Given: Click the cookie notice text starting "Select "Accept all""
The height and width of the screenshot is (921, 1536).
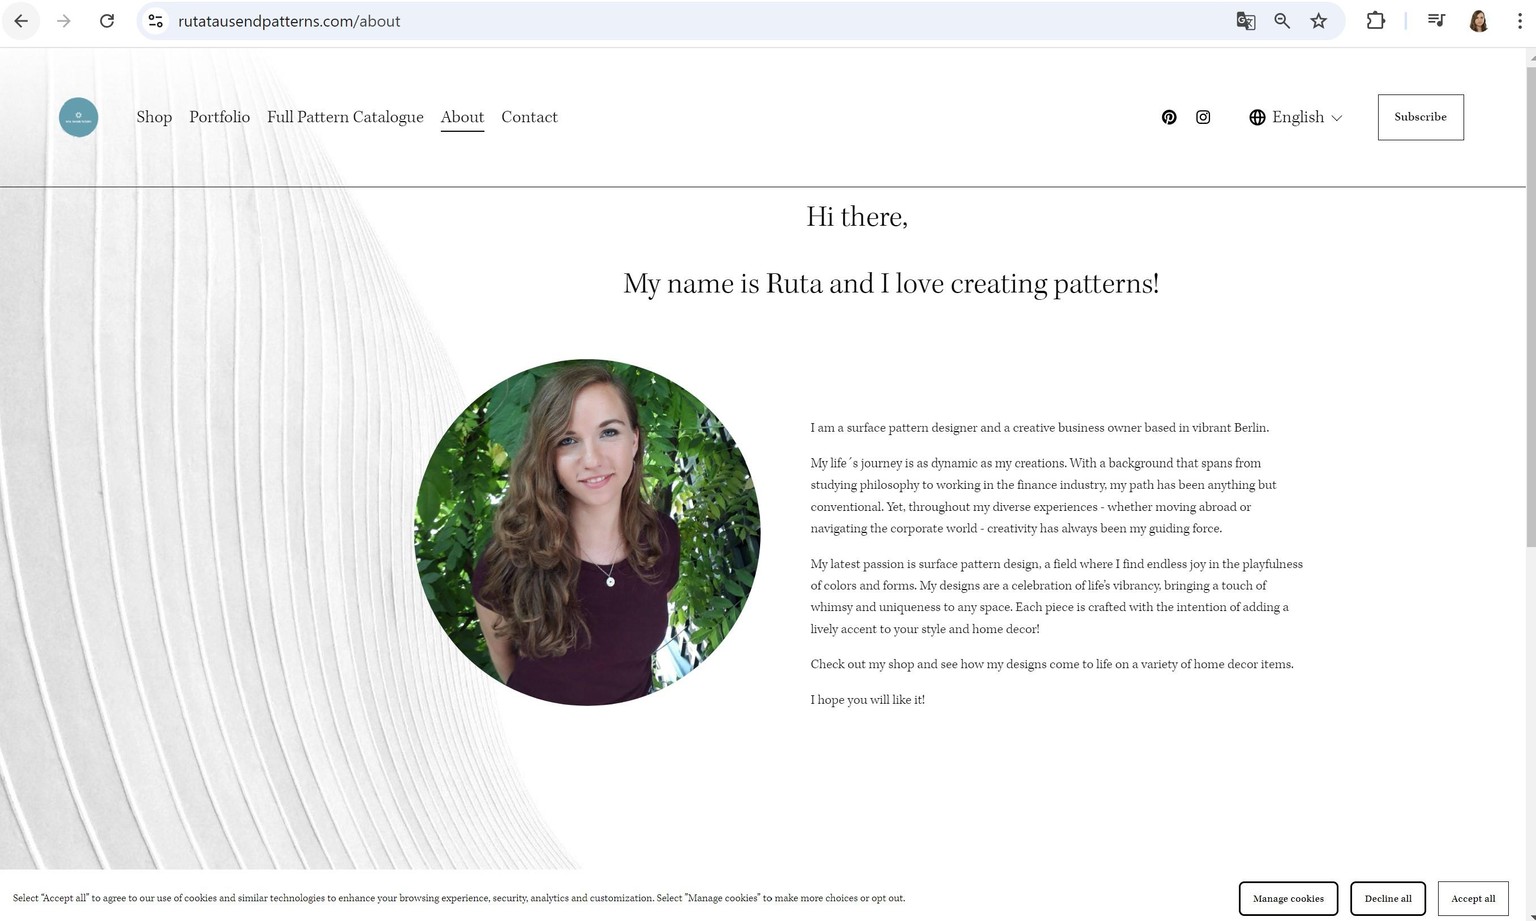Looking at the screenshot, I should [458, 898].
